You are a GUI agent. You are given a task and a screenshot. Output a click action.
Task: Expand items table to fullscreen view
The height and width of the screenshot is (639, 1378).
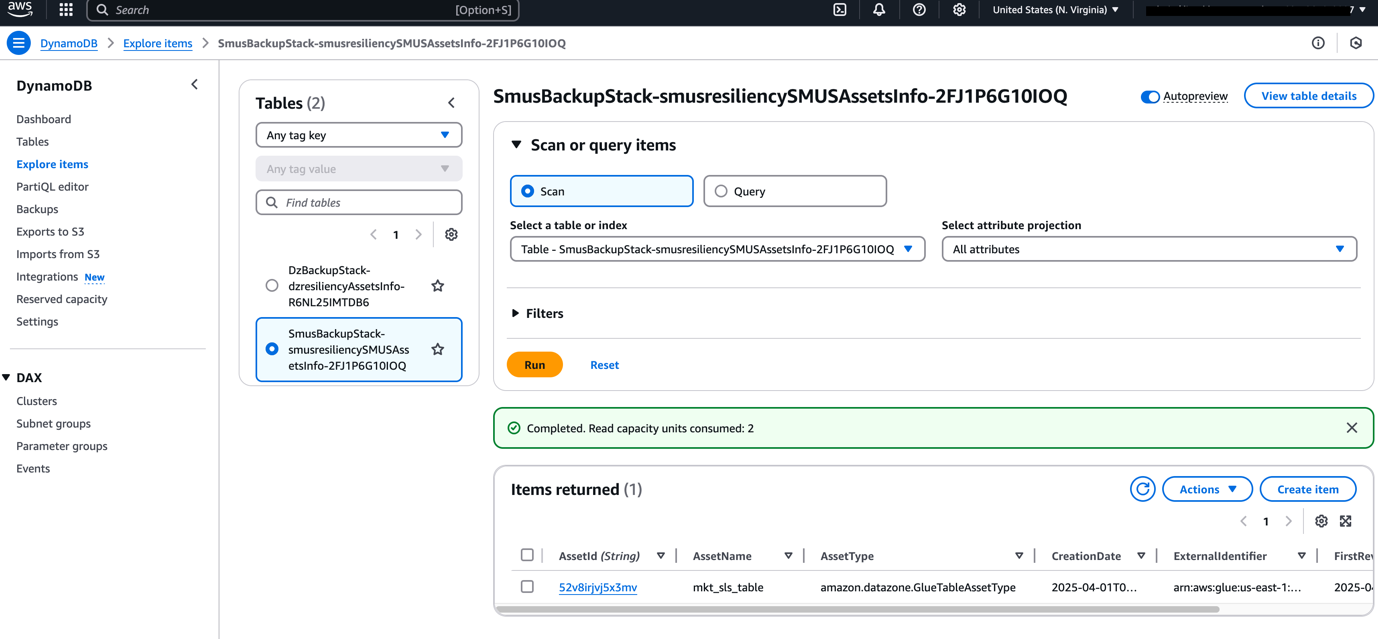1346,521
